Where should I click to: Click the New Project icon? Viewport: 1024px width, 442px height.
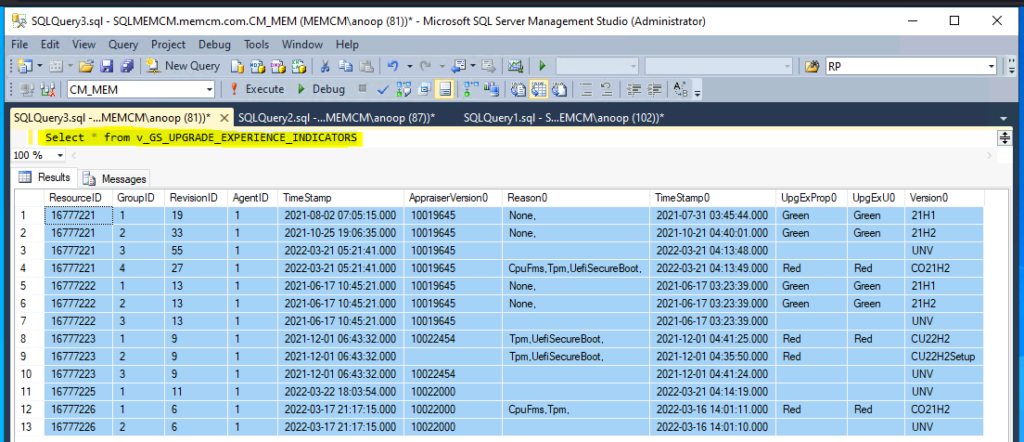(25, 66)
